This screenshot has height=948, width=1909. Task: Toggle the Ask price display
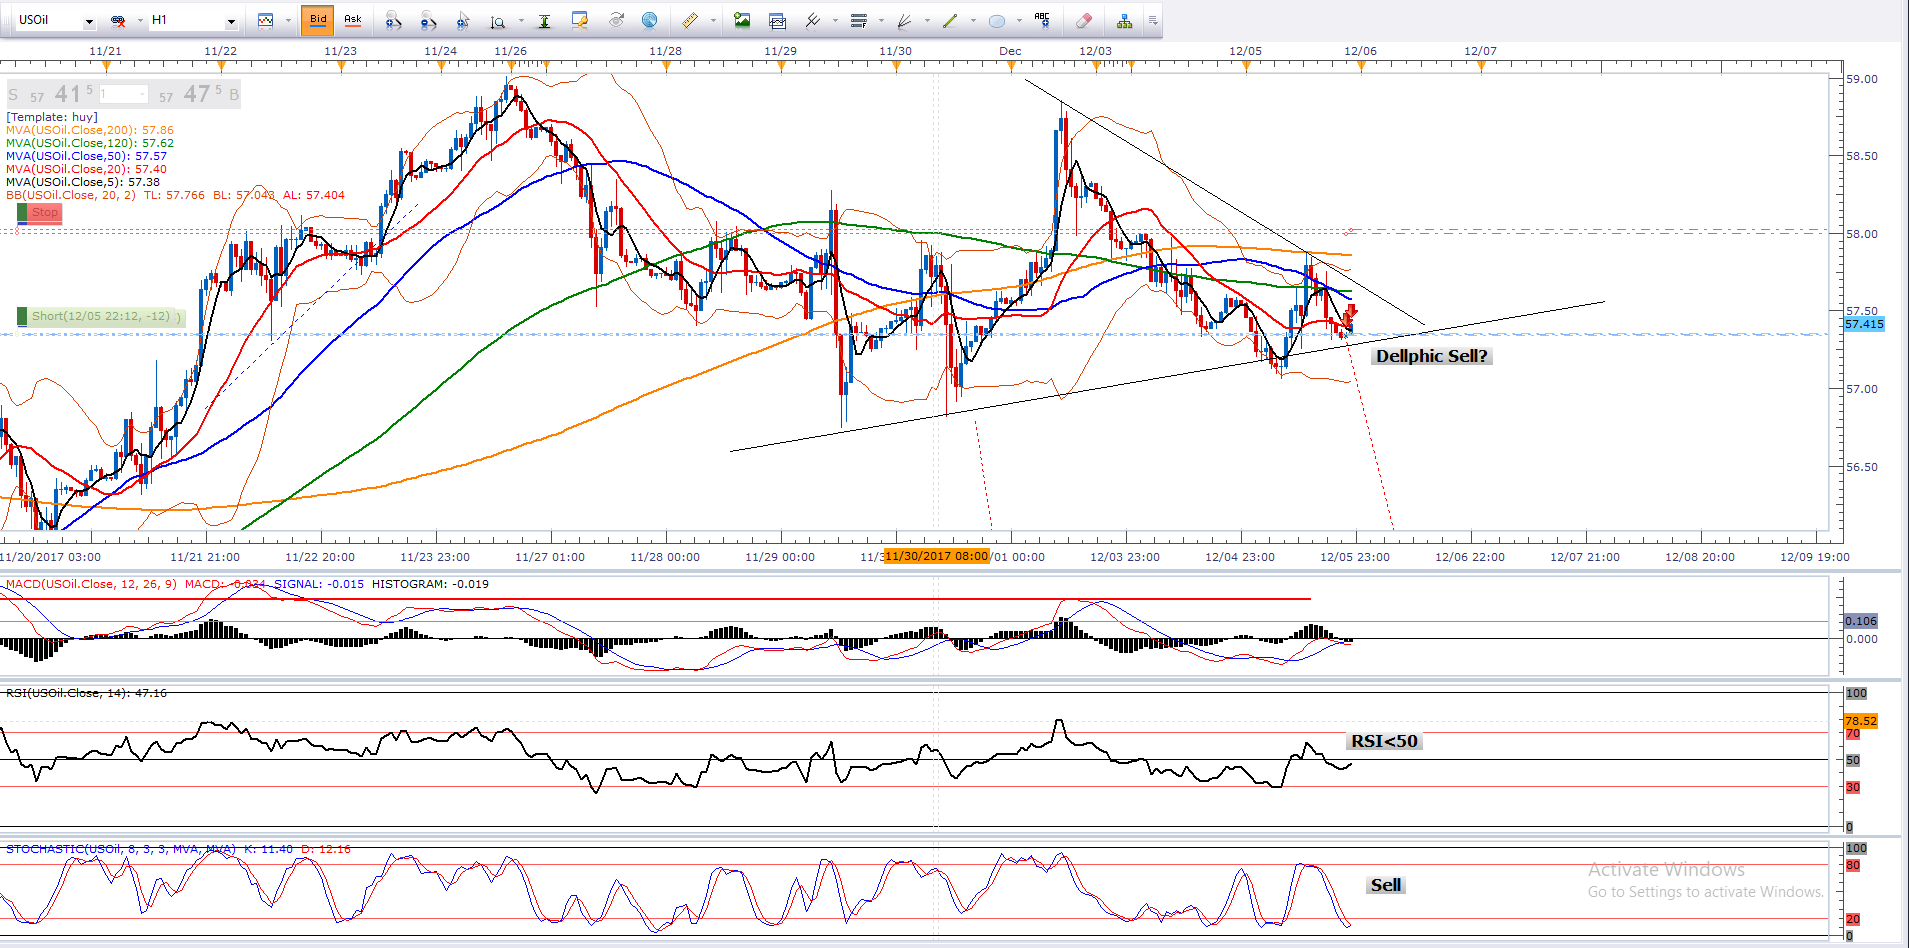coord(352,20)
